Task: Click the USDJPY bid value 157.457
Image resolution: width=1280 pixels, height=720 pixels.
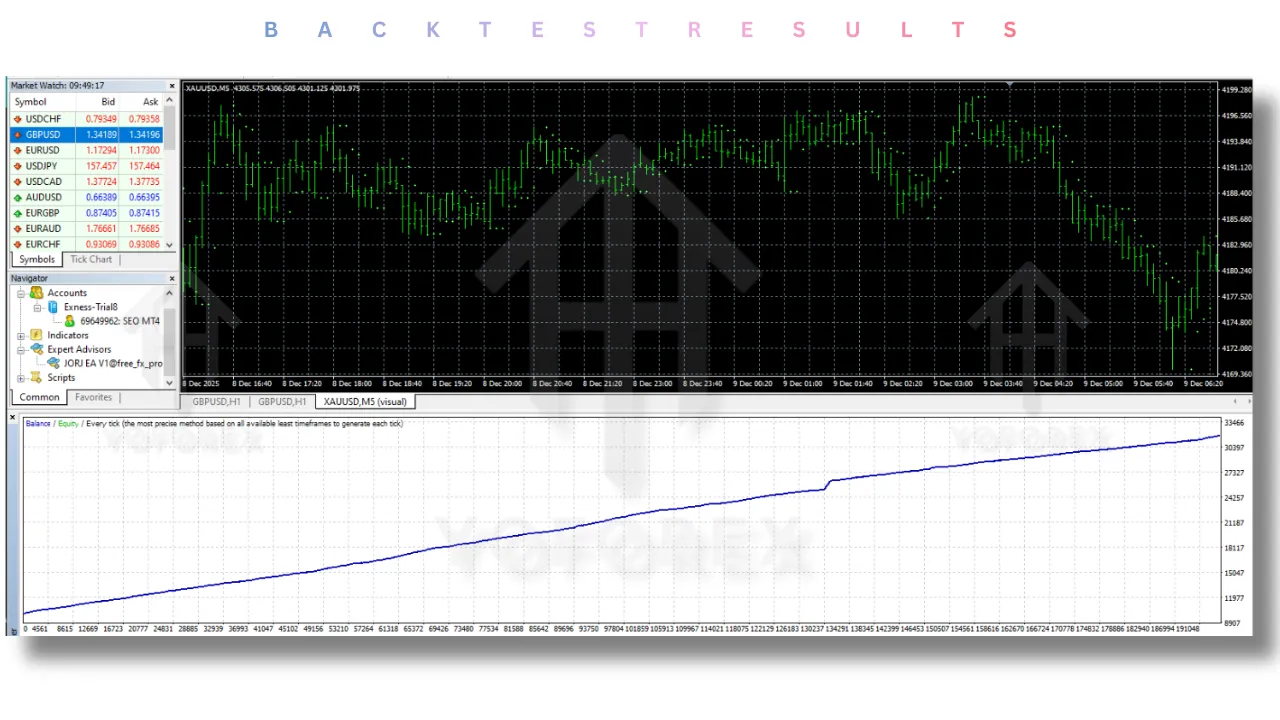Action: 101,166
